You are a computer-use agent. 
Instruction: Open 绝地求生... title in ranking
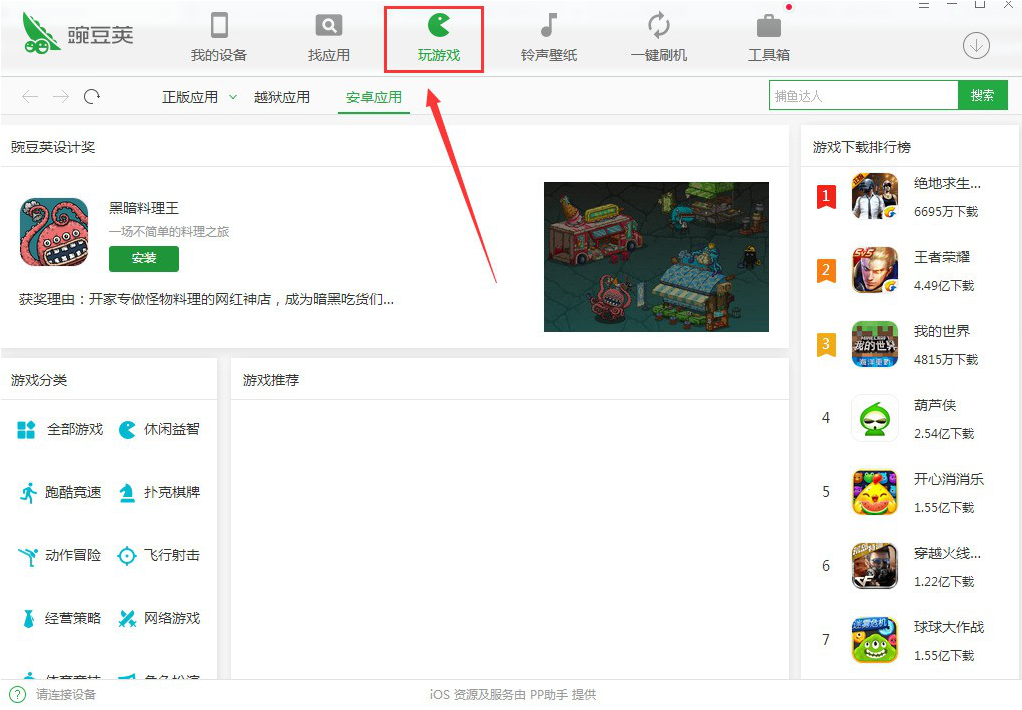pos(947,183)
